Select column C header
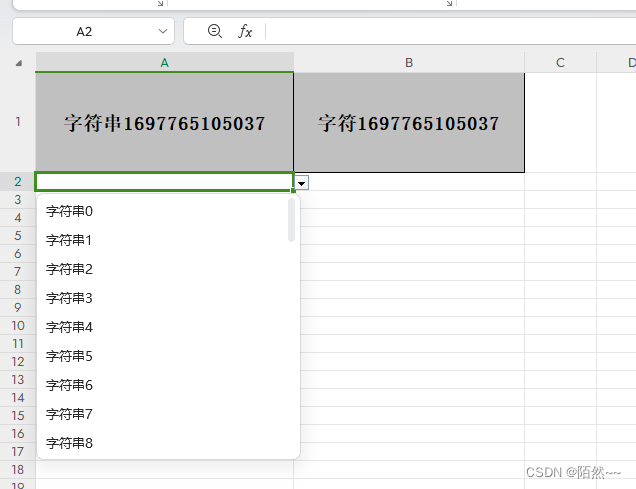Viewport: 636px width, 489px height. tap(560, 62)
